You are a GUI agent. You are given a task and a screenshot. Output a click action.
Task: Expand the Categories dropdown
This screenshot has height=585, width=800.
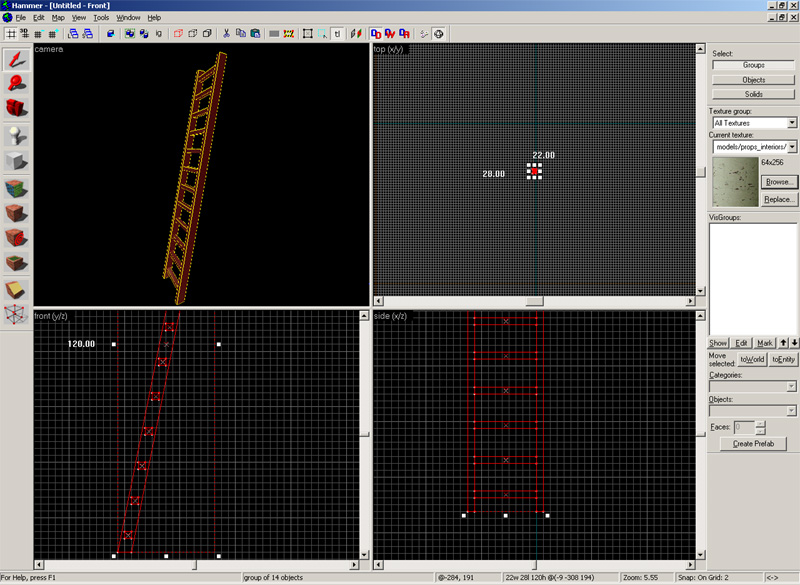pos(792,386)
